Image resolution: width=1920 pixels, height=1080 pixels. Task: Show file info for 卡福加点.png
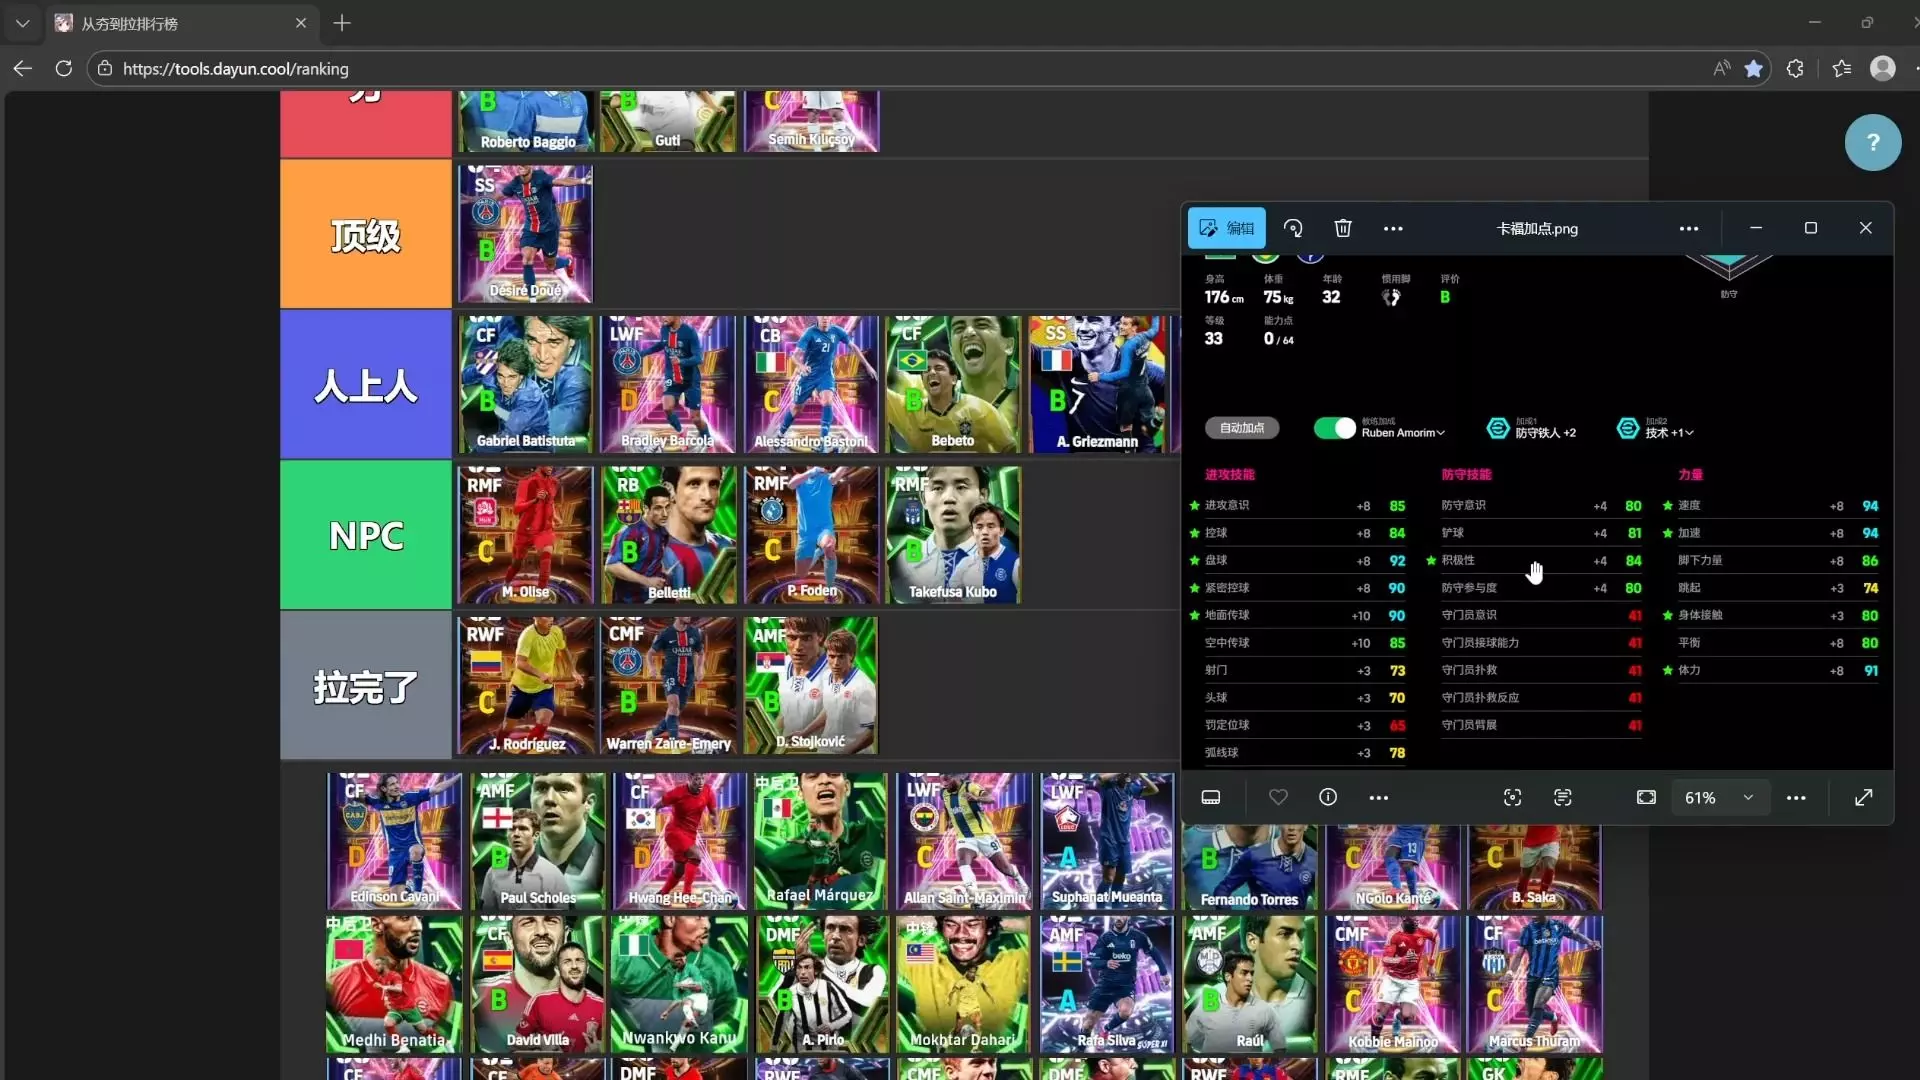[1328, 797]
